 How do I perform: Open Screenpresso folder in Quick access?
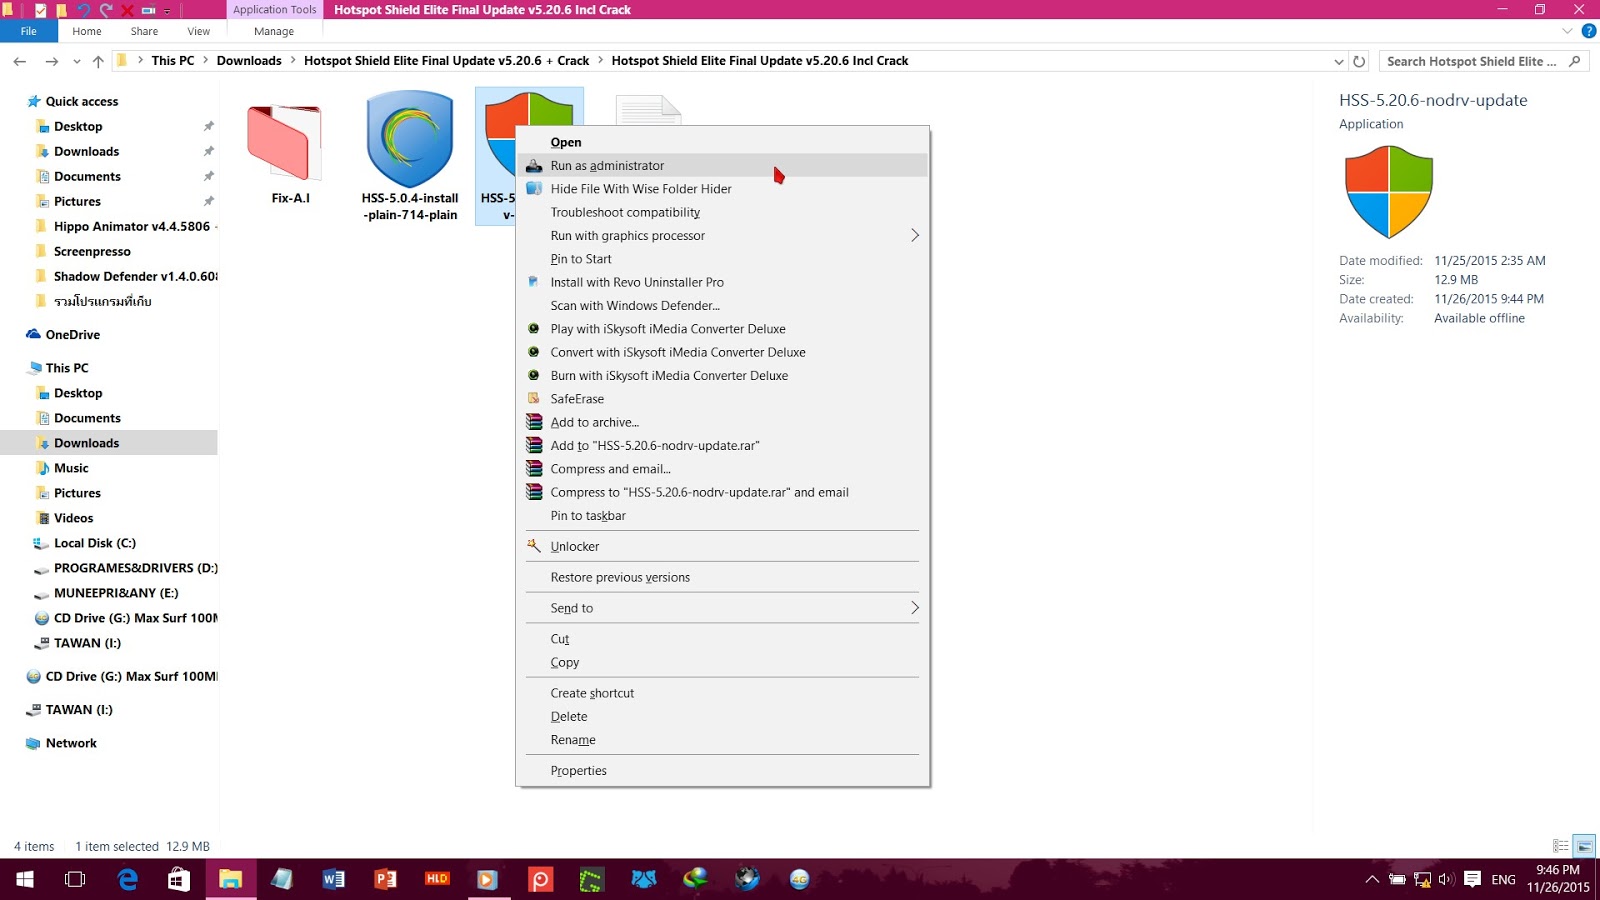92,251
